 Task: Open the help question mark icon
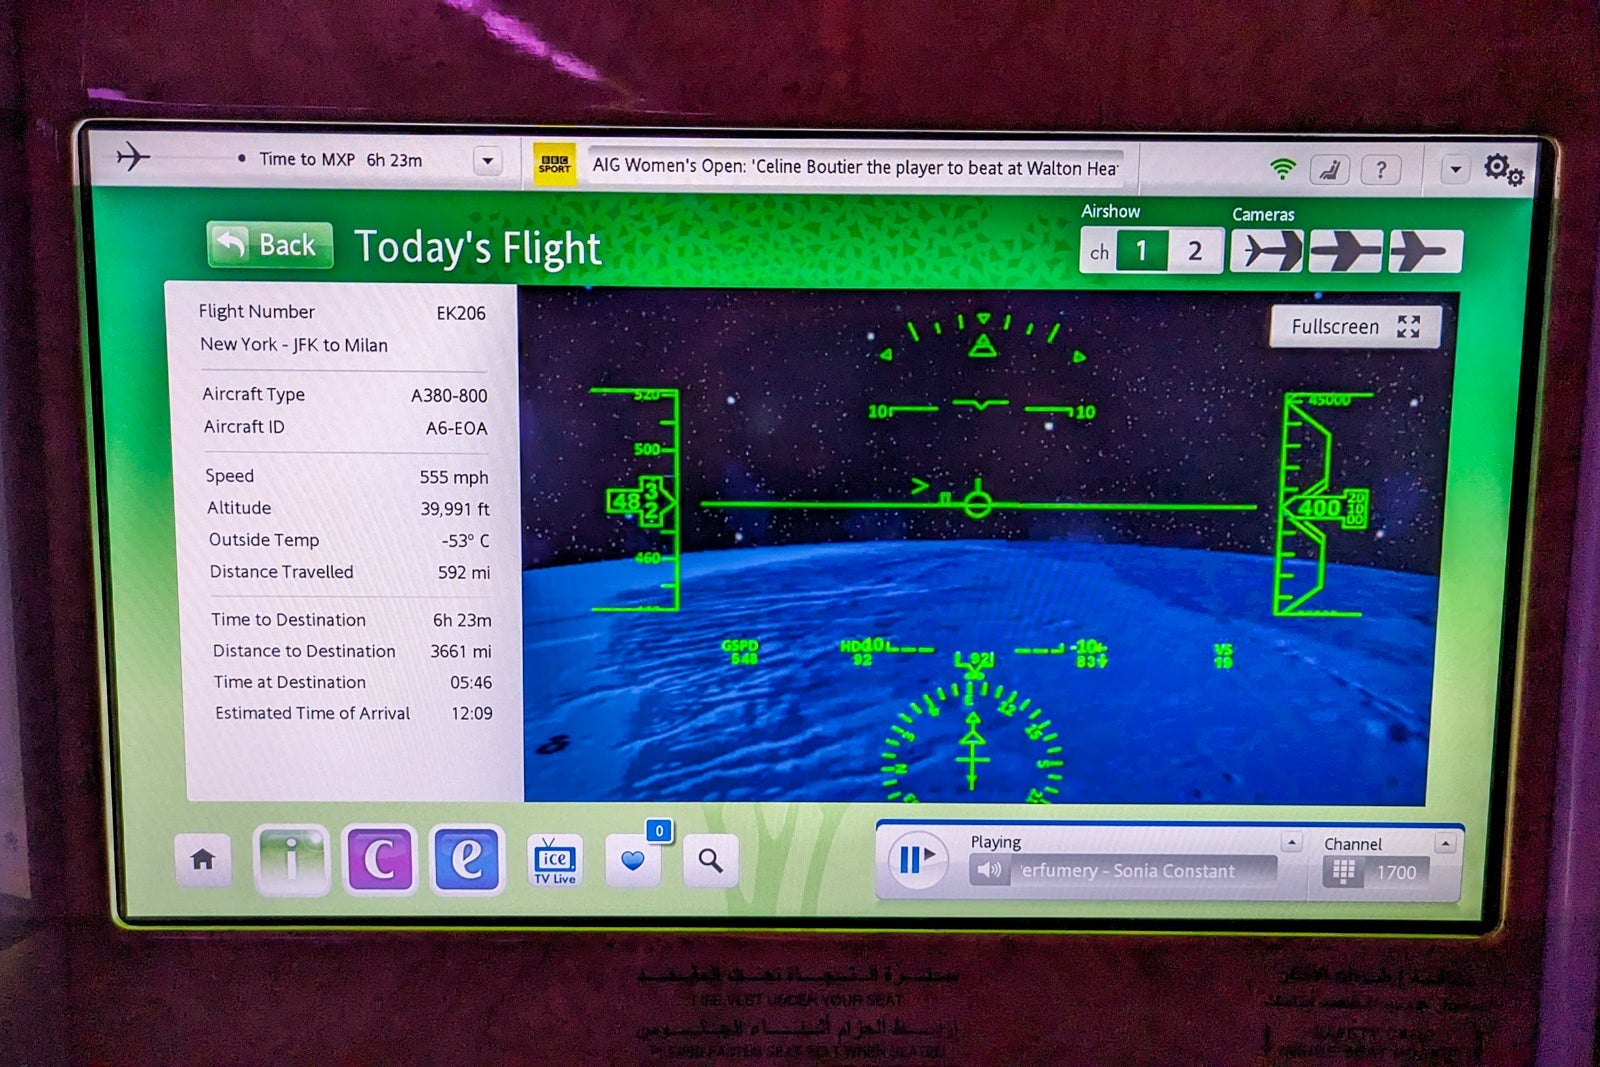(1381, 170)
